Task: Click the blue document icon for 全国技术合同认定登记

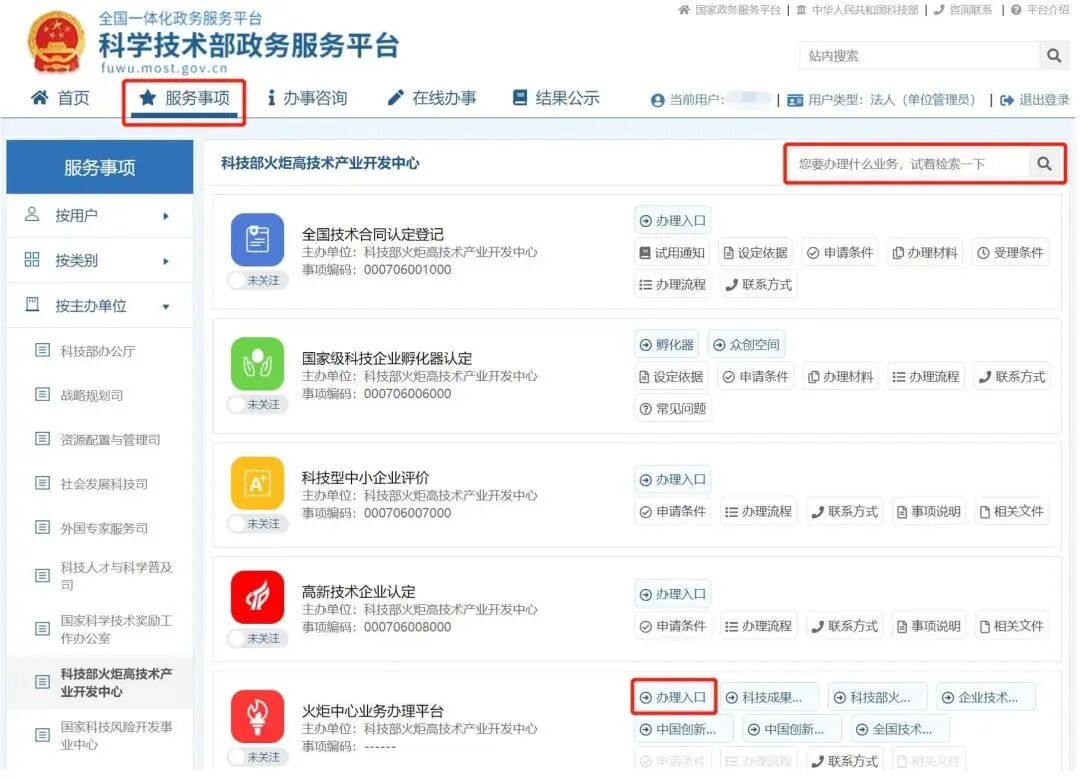Action: (257, 240)
